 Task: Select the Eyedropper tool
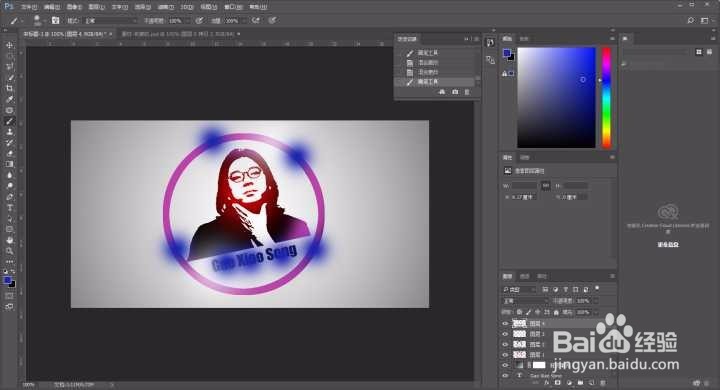click(9, 99)
